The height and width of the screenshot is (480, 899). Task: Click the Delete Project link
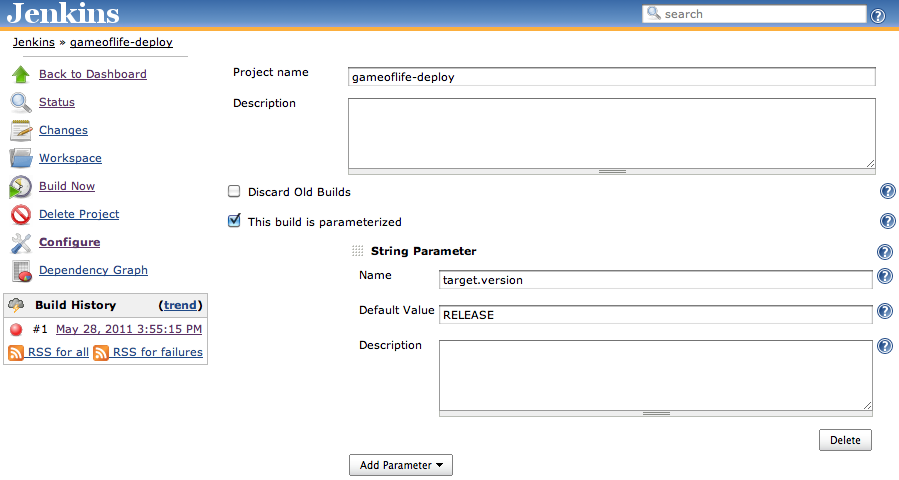[x=79, y=214]
